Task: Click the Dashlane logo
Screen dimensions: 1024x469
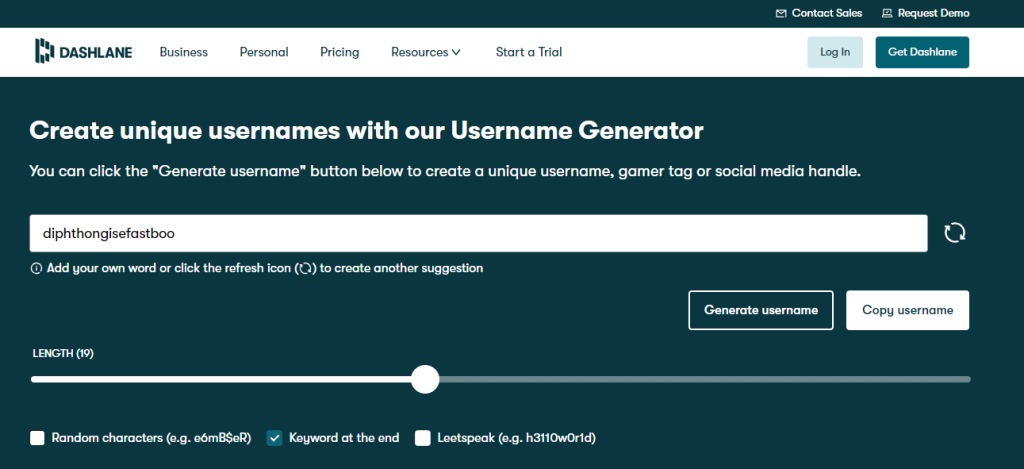Action: [84, 52]
